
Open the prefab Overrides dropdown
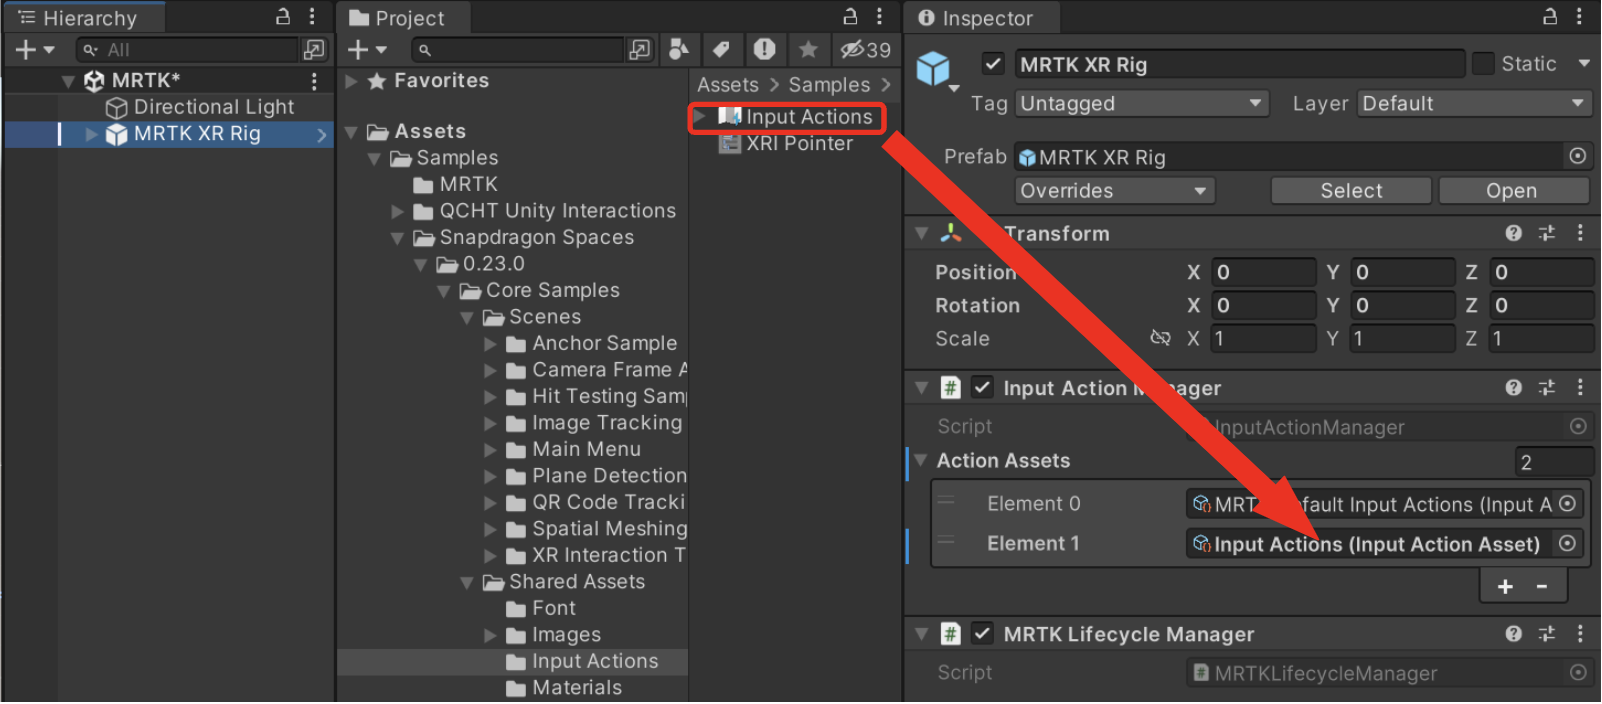coord(1114,191)
